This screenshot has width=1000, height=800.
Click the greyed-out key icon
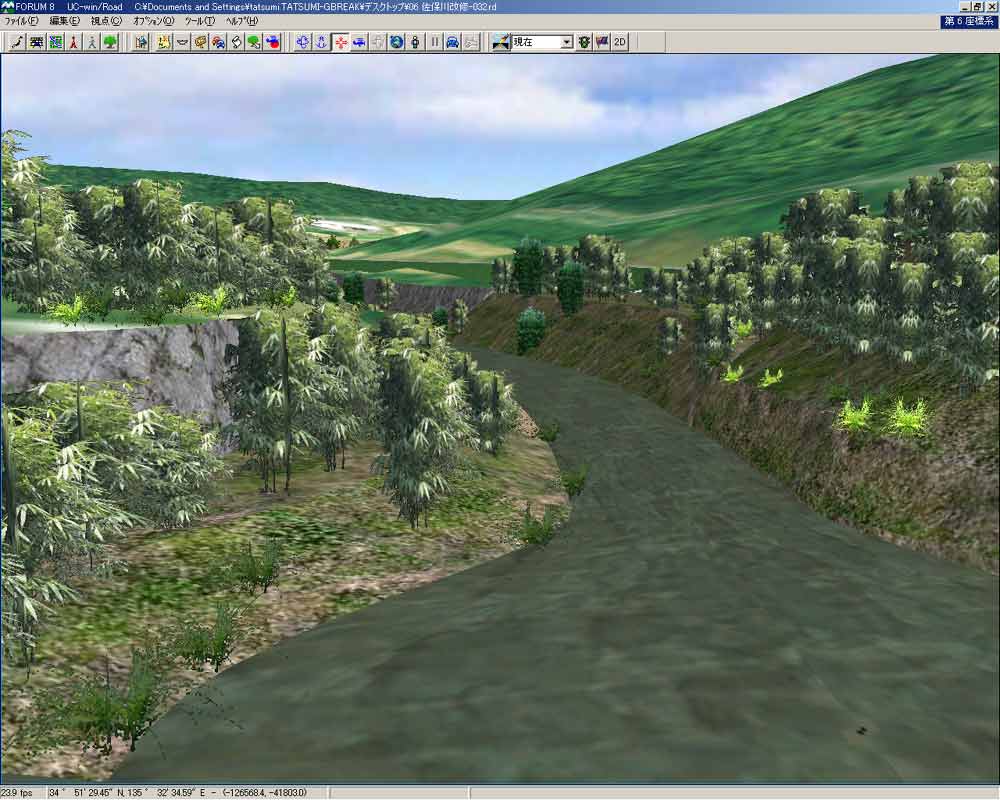pyautogui.click(x=471, y=42)
